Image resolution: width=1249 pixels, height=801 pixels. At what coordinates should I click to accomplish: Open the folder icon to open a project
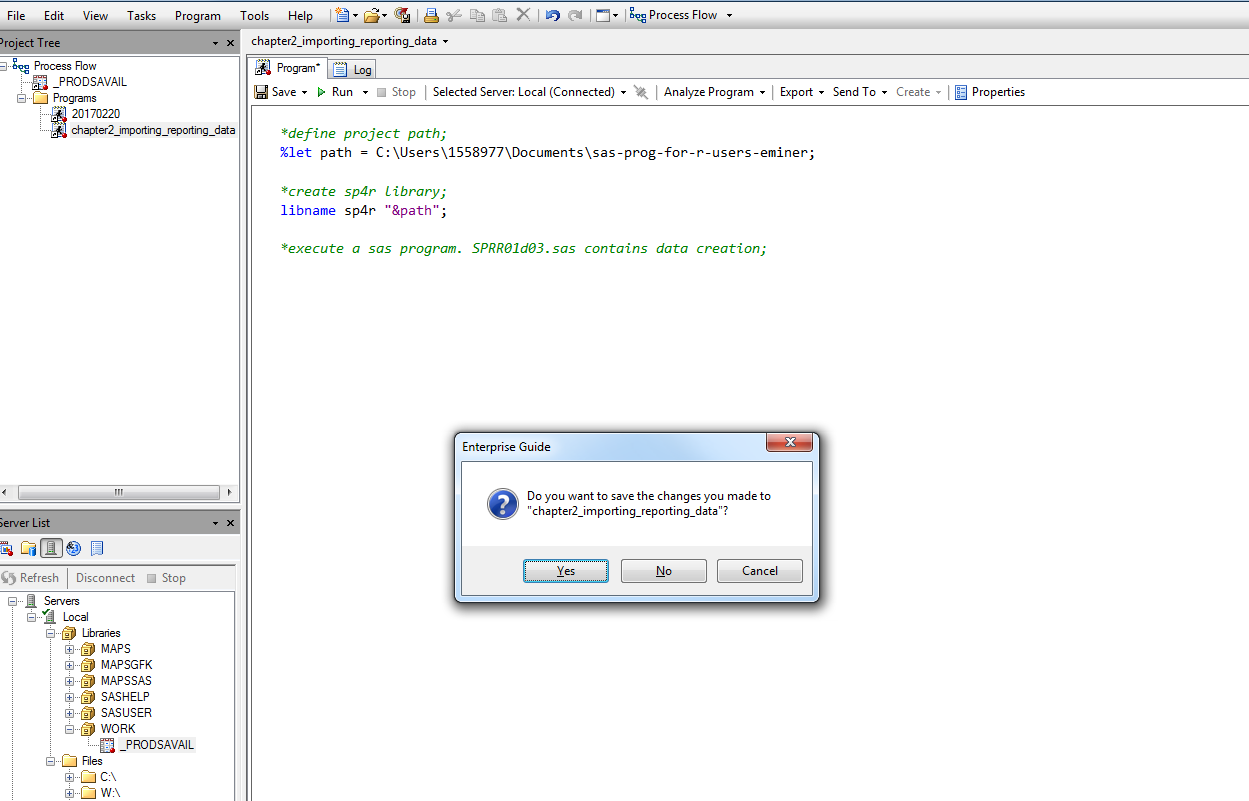tap(372, 15)
